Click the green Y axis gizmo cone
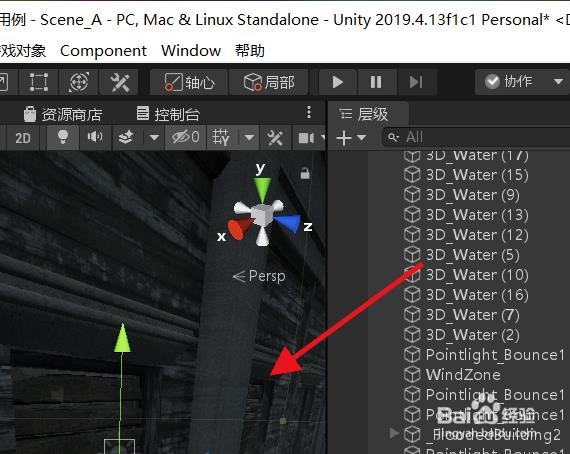Screen dimensions: 570x454 [262, 189]
